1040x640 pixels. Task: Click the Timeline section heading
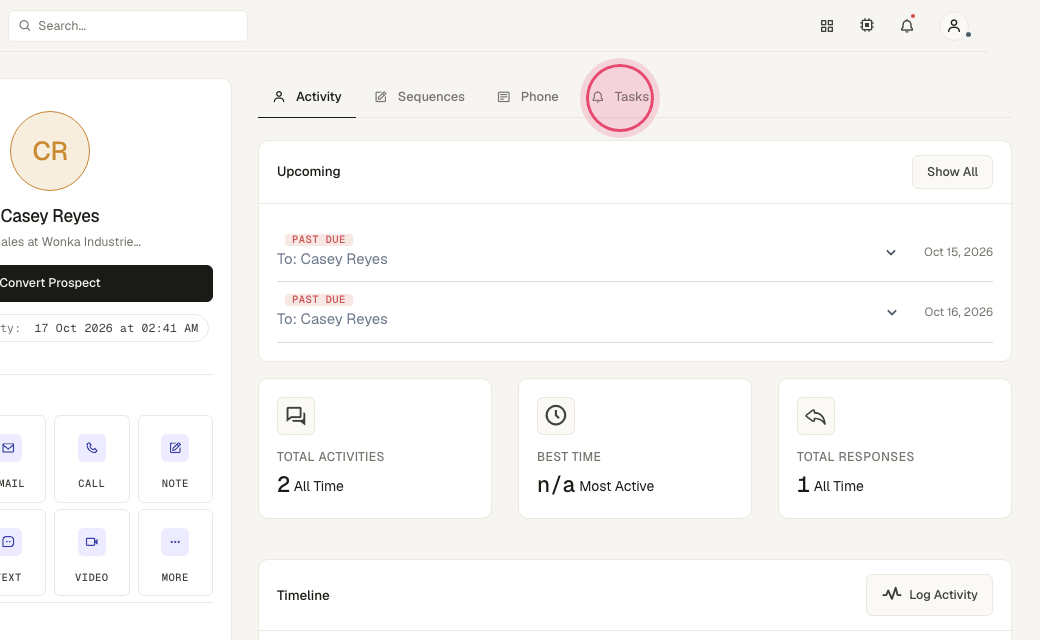click(x=303, y=596)
